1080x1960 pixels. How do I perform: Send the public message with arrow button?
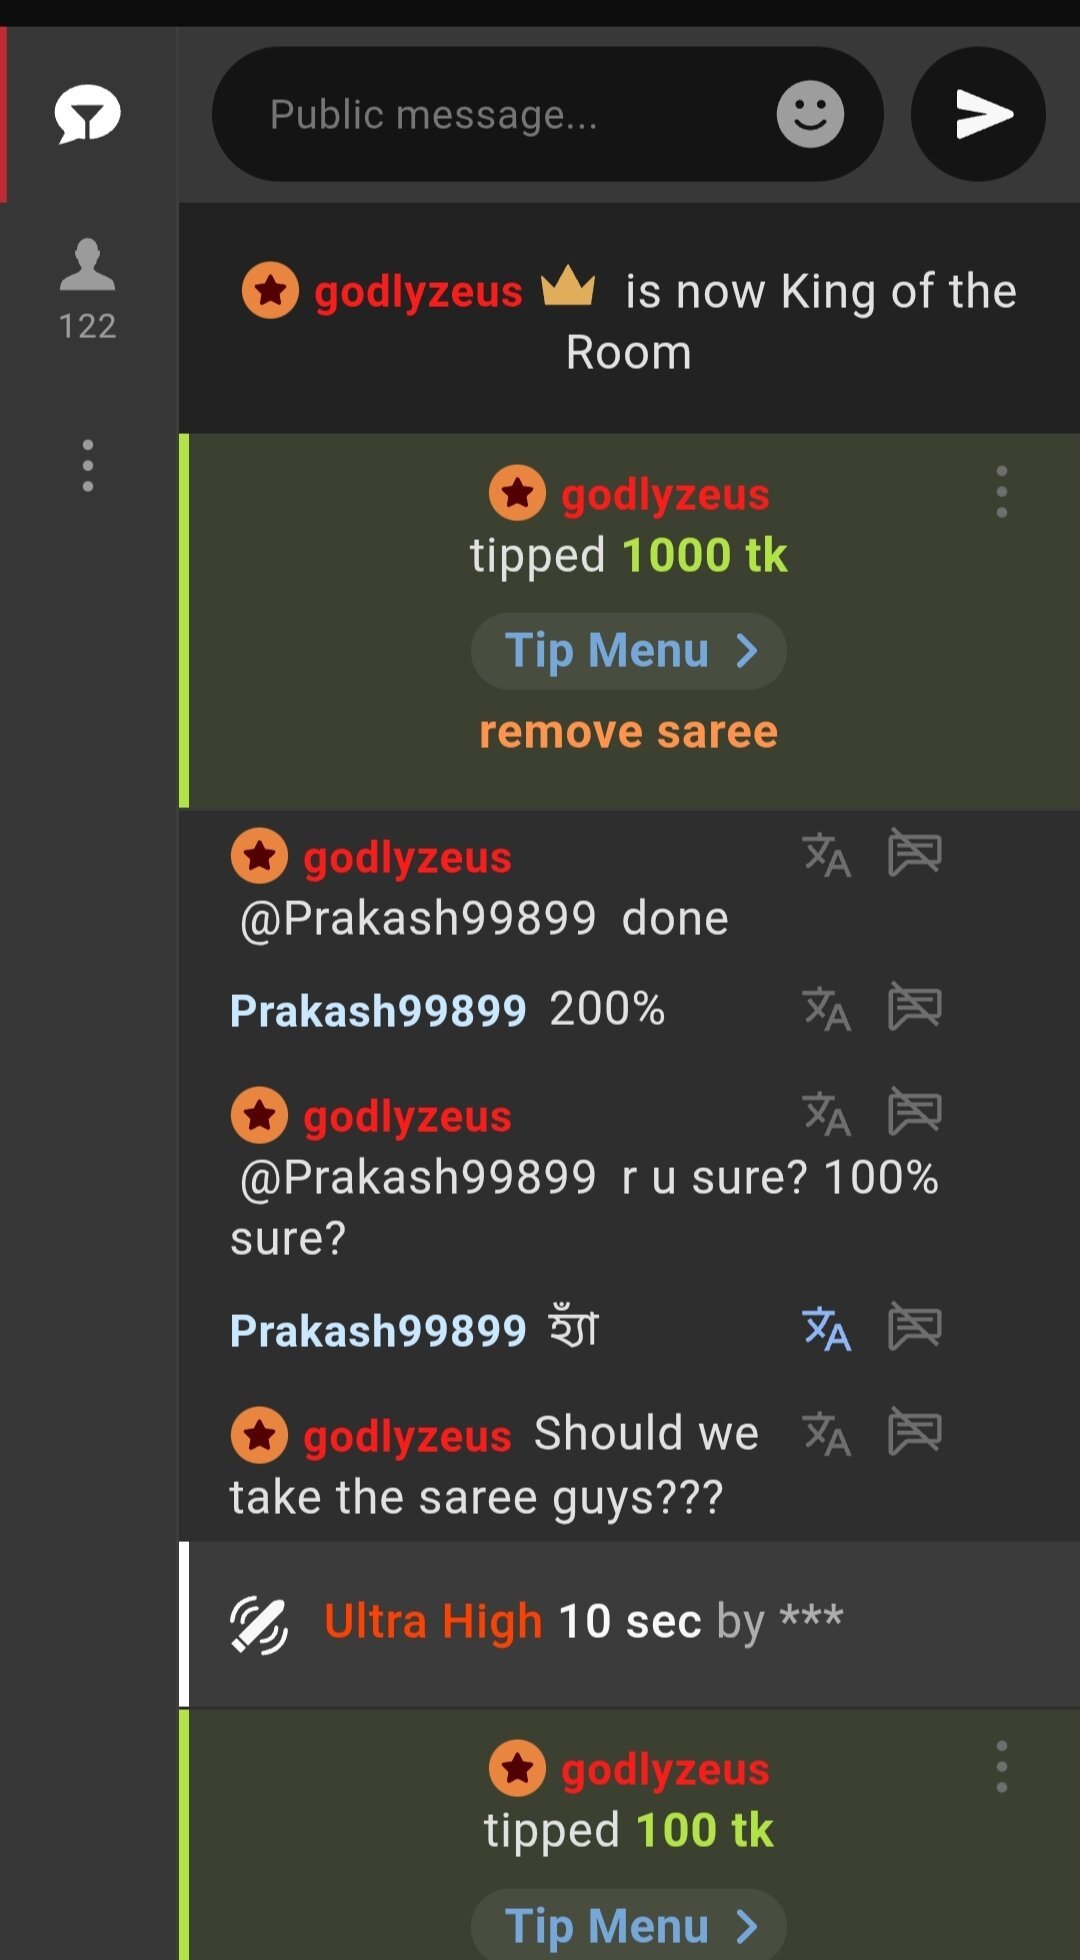[x=978, y=114]
